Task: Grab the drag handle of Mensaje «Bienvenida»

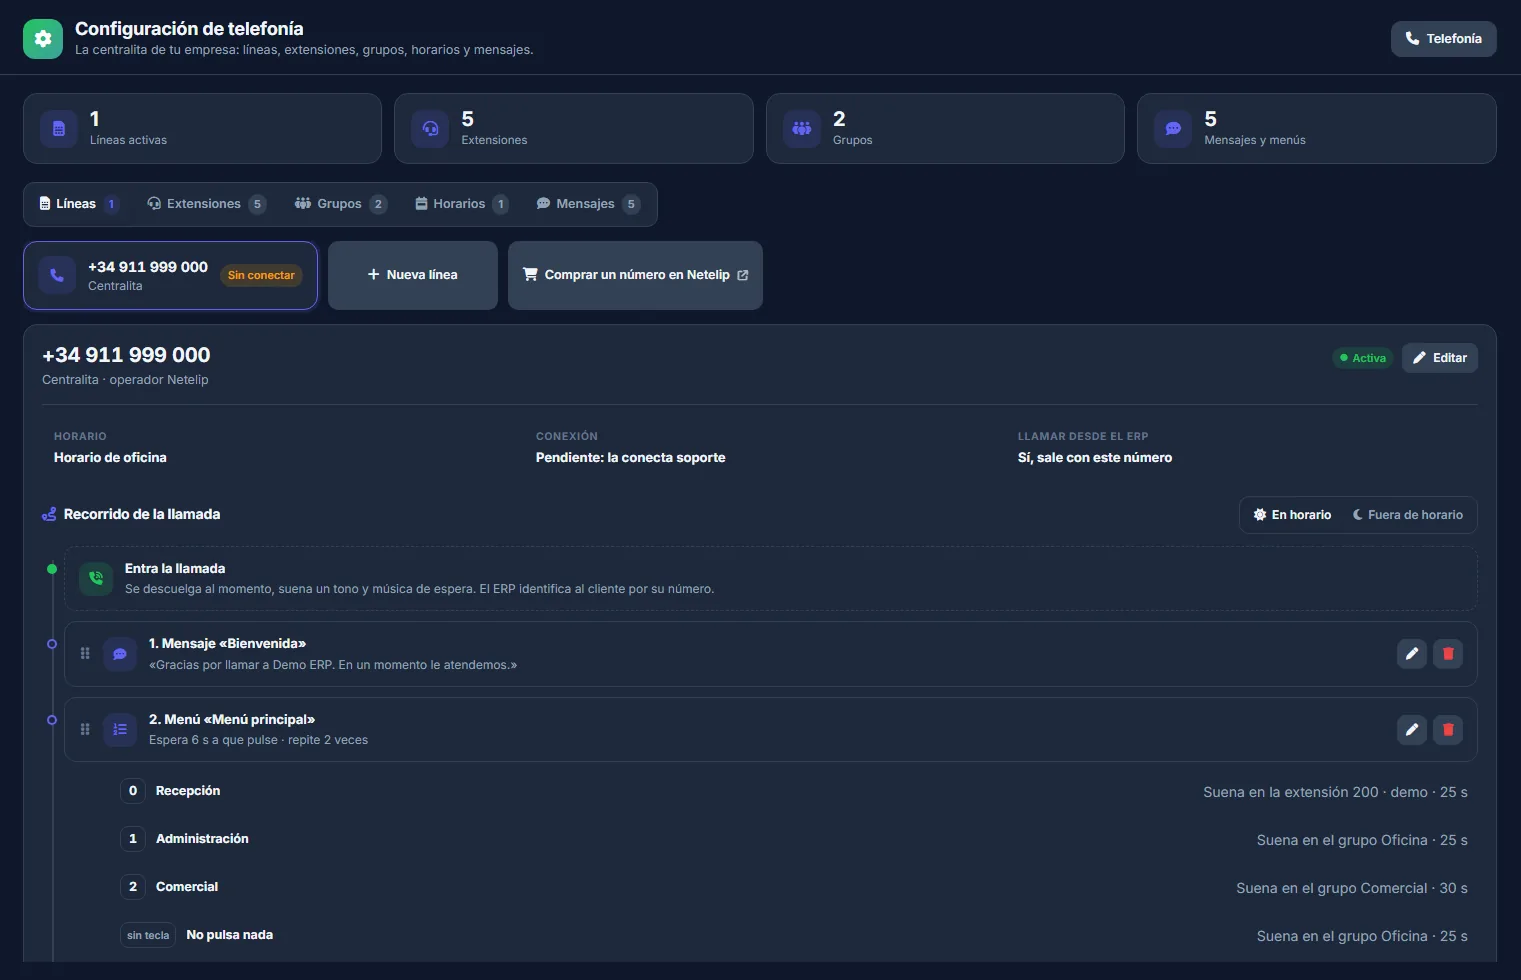Action: 85,654
